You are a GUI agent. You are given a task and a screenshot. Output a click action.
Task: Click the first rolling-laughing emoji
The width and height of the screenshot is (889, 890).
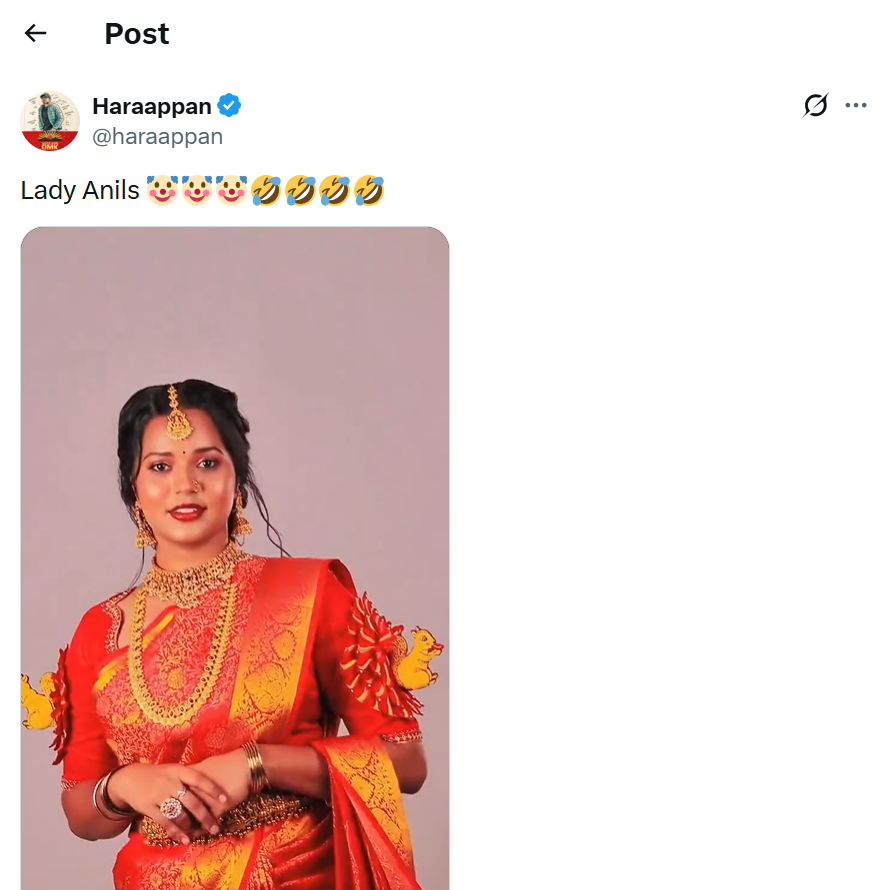266,190
